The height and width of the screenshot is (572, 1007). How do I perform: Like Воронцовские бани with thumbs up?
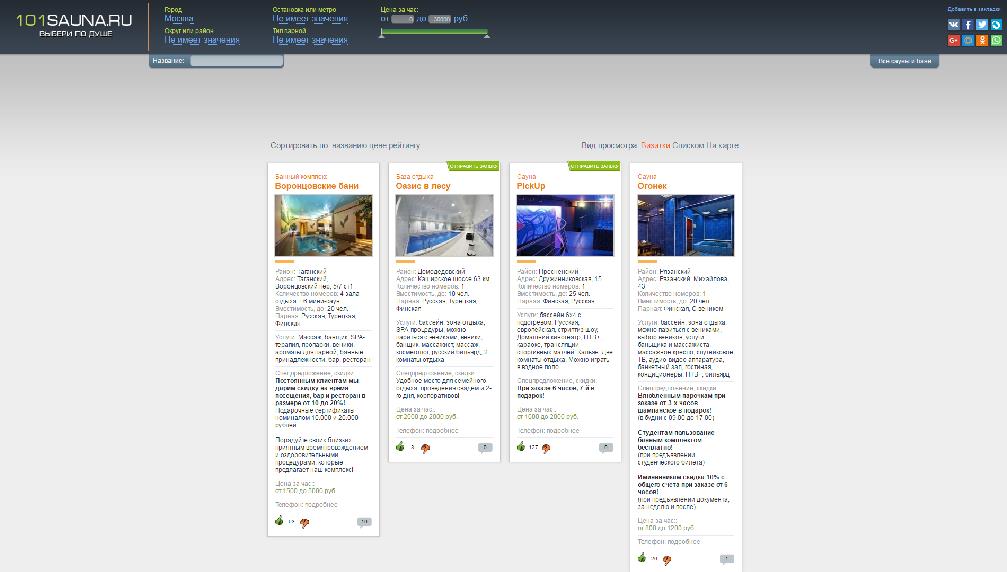(x=279, y=521)
